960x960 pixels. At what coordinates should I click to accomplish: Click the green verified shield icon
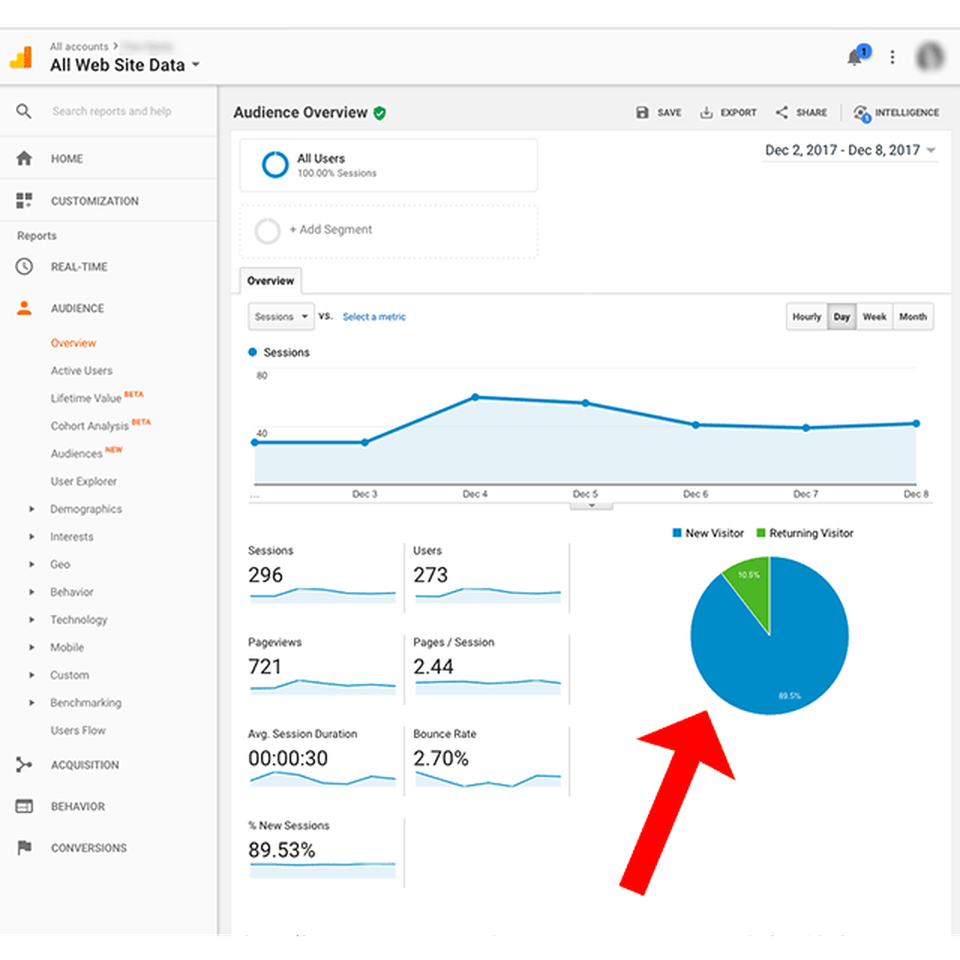click(380, 113)
